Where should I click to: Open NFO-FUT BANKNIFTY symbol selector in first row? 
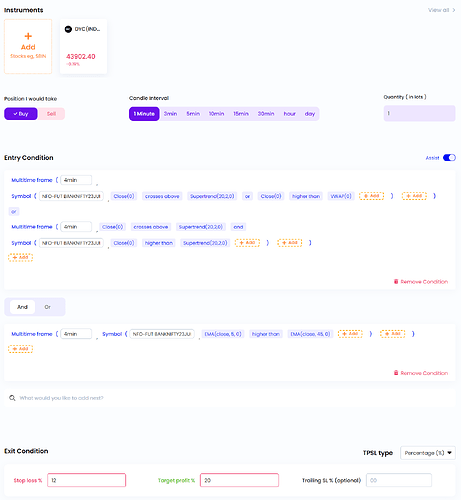[71, 196]
